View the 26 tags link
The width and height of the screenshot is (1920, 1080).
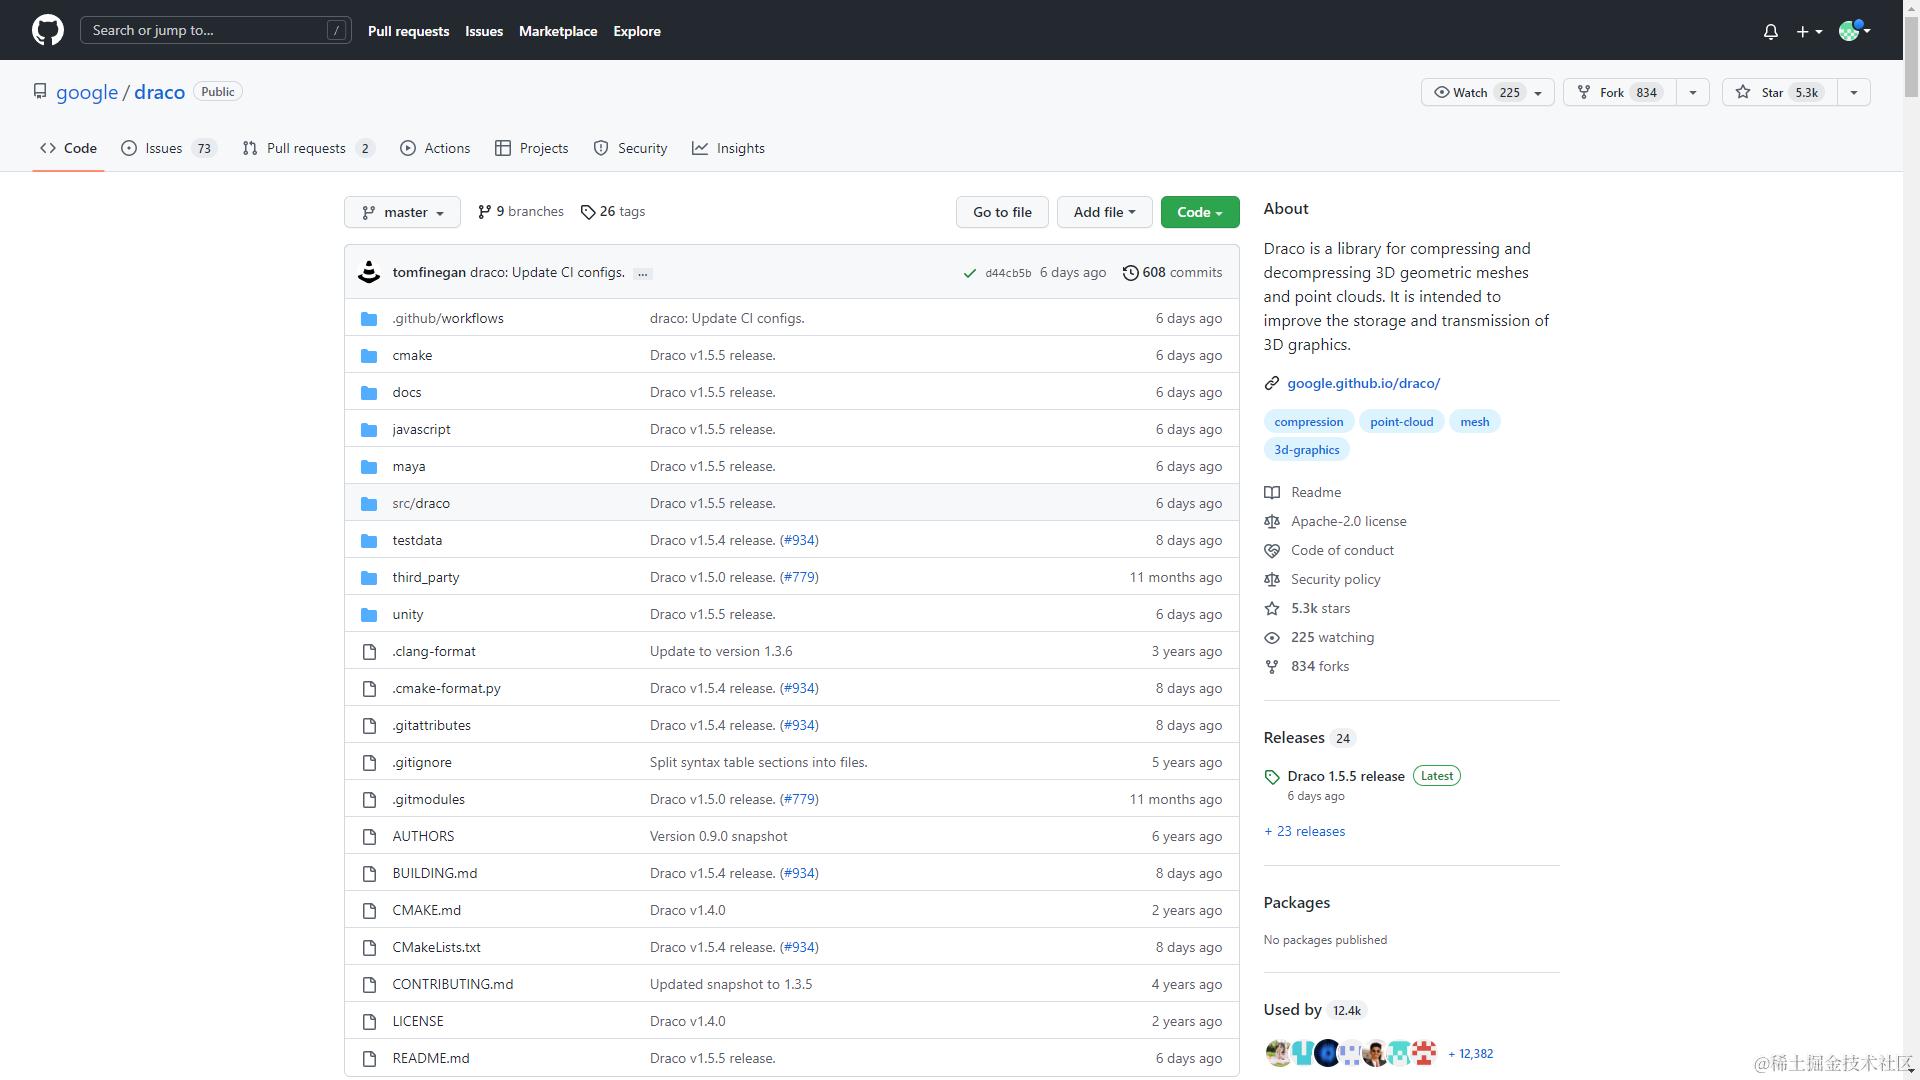613,211
